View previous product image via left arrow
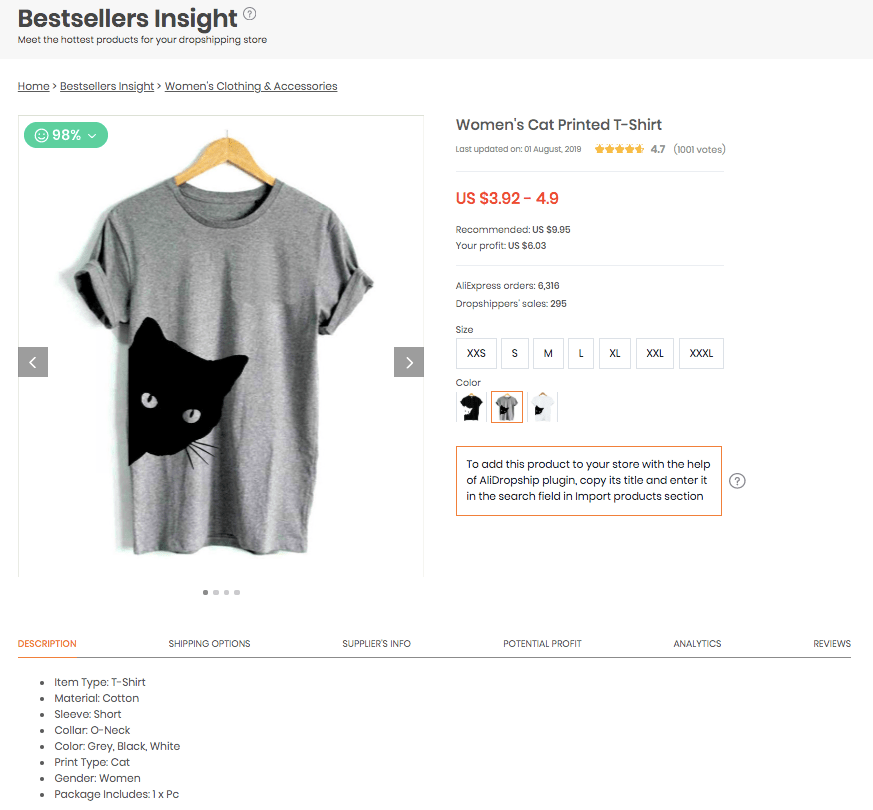Viewport: 873px width, 810px height. click(x=32, y=362)
